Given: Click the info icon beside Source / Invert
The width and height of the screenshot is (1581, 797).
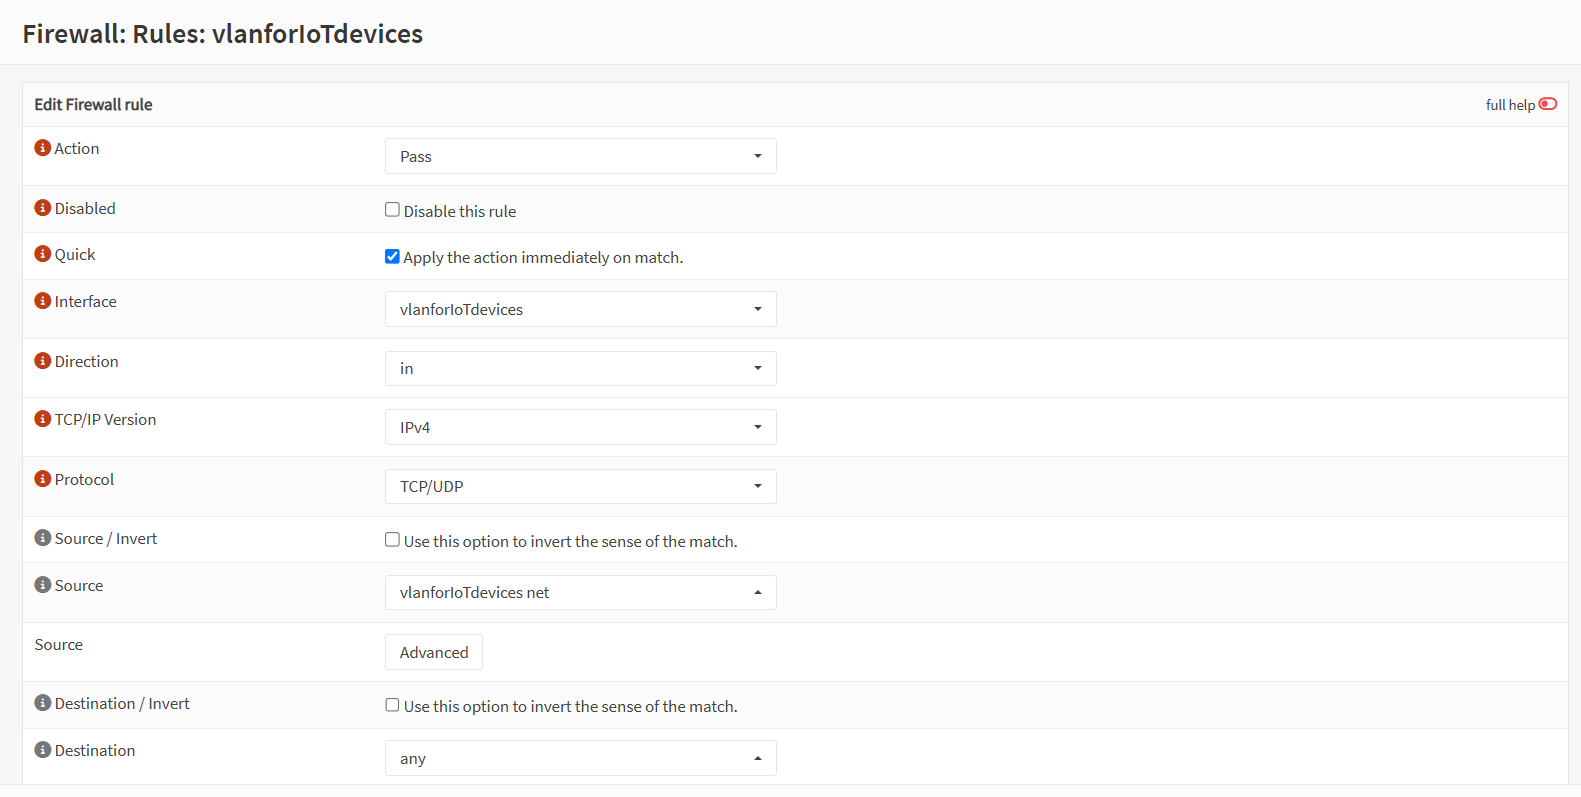Looking at the screenshot, I should tap(42, 538).
